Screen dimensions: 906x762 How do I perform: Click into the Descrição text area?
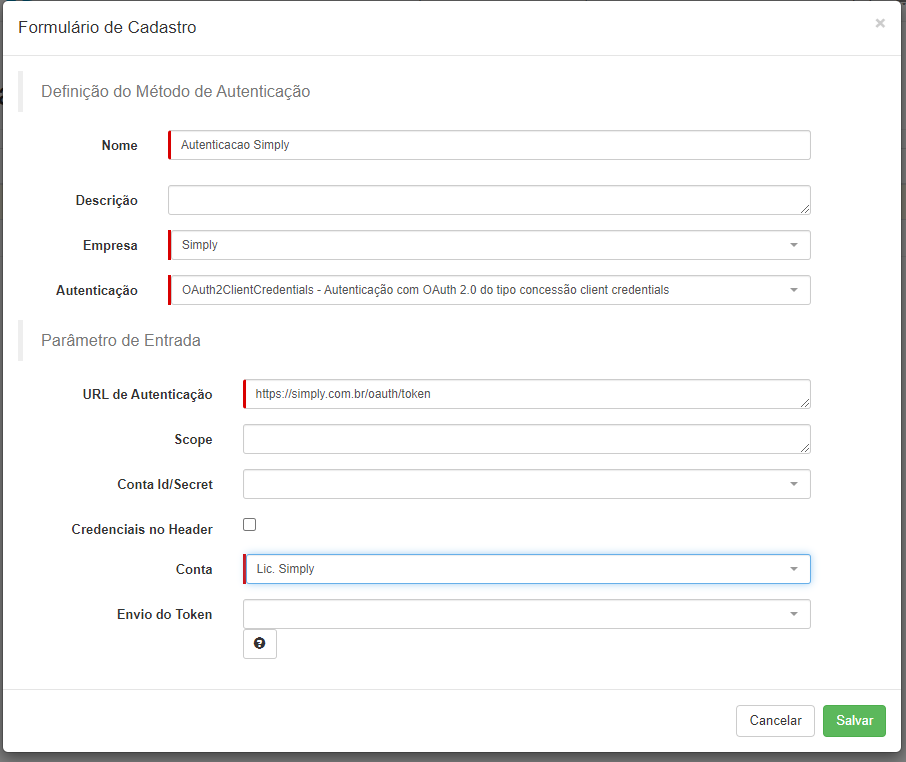point(489,200)
